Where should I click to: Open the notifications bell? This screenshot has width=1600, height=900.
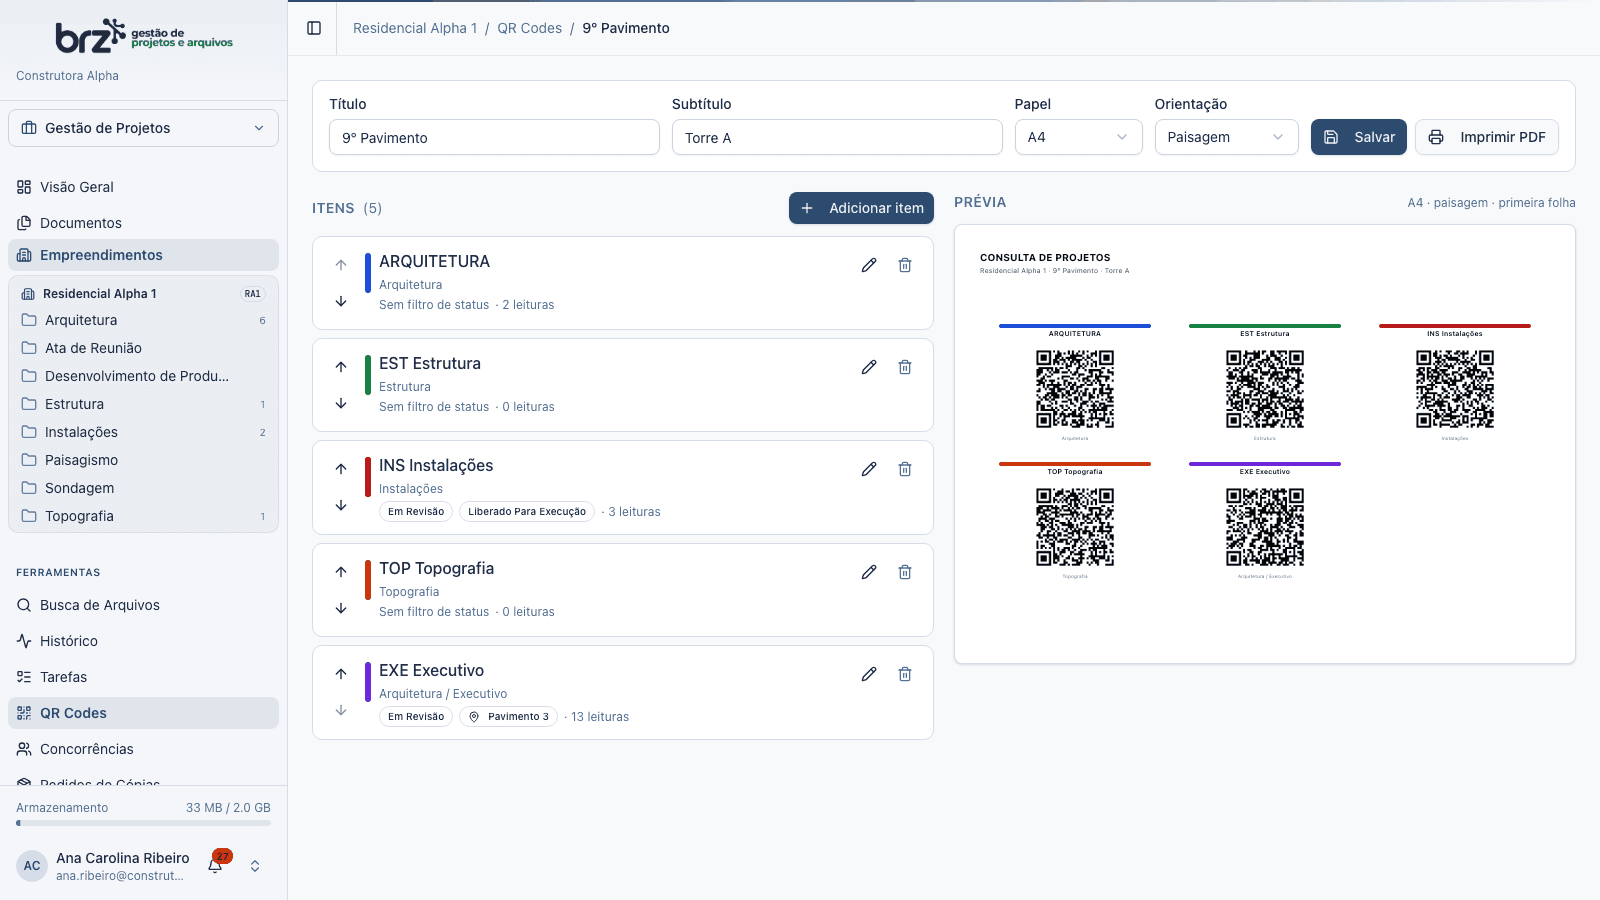(215, 865)
